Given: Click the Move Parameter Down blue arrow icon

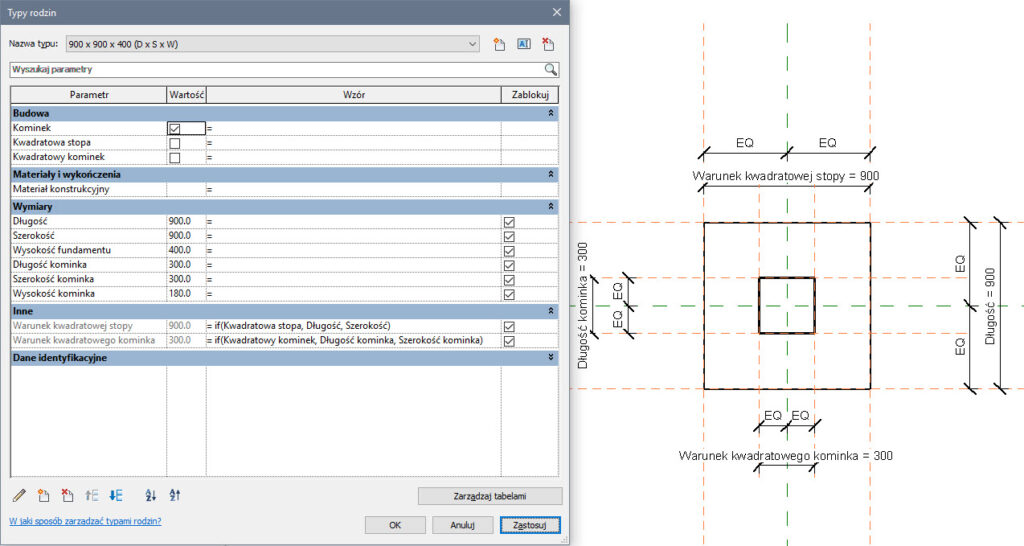Looking at the screenshot, I should (x=115, y=495).
